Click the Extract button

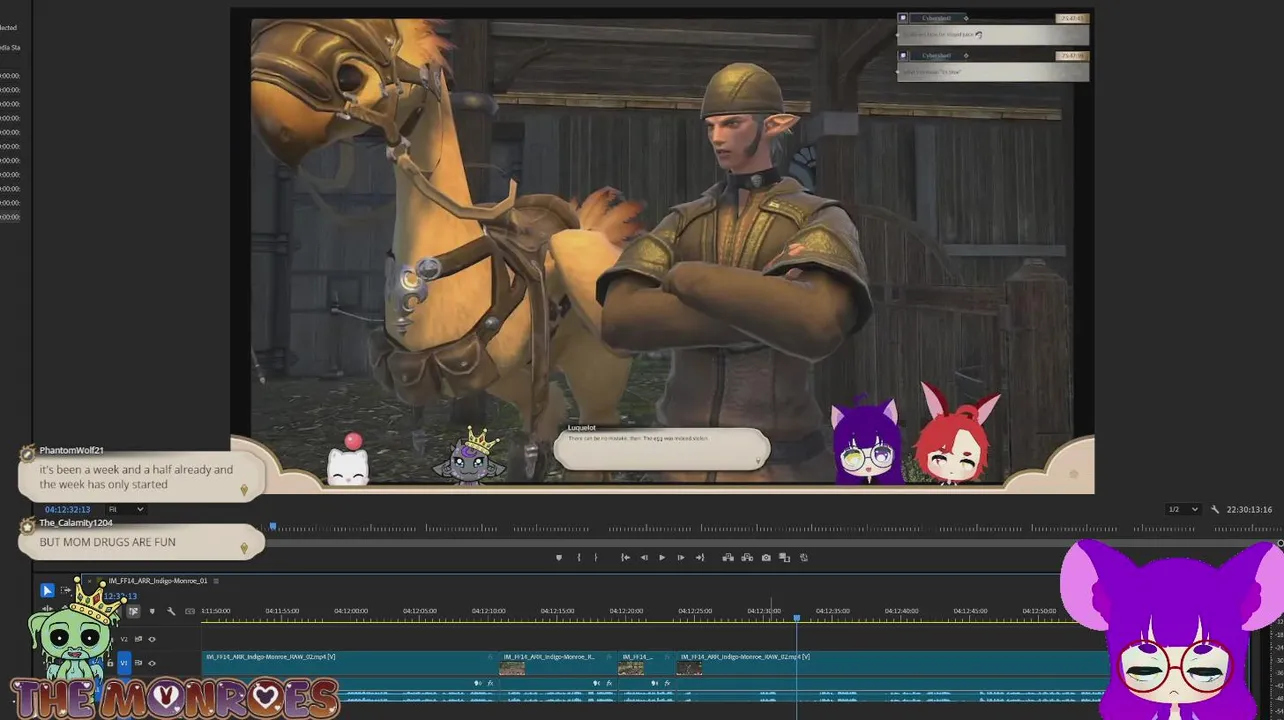747,558
